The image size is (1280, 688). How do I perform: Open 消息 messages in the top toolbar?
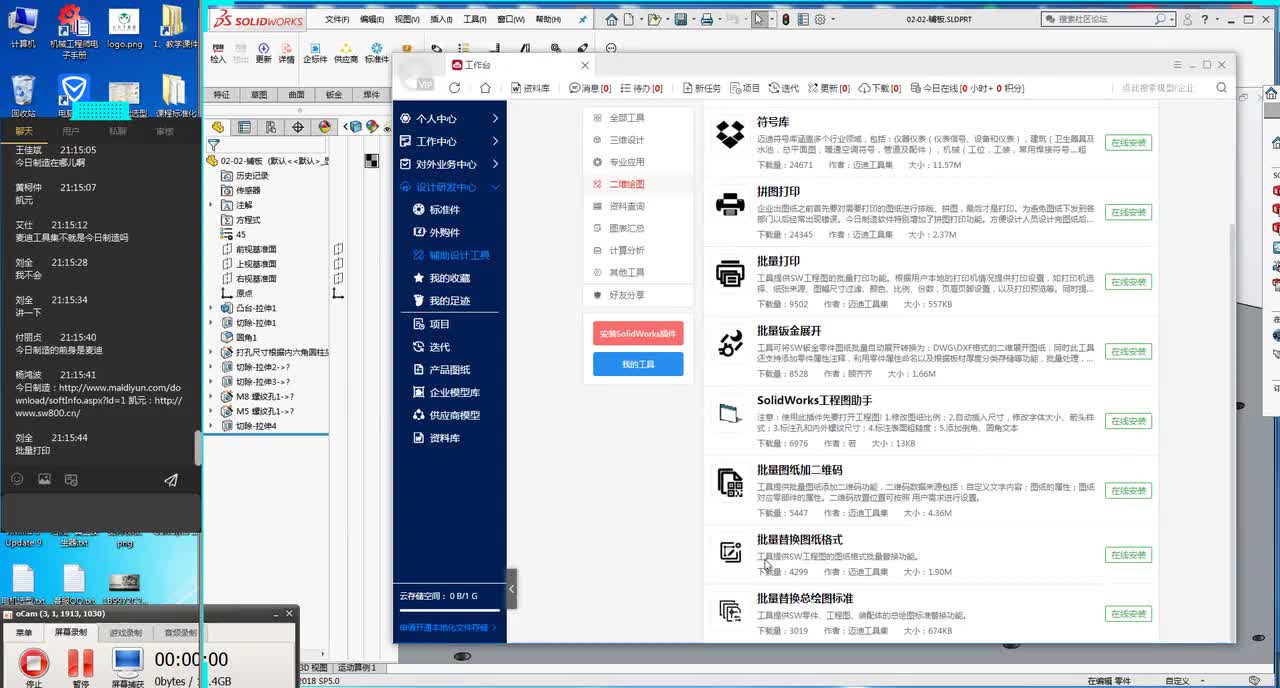pyautogui.click(x=589, y=88)
